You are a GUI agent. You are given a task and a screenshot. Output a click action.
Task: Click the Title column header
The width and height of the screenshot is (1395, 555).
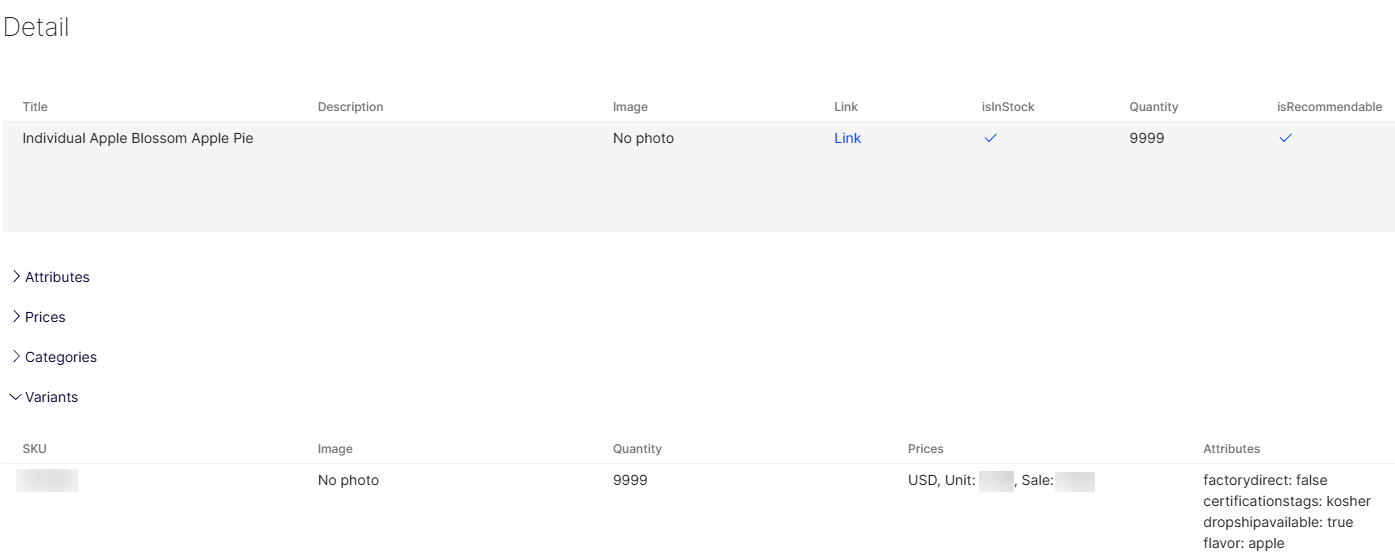coord(35,107)
